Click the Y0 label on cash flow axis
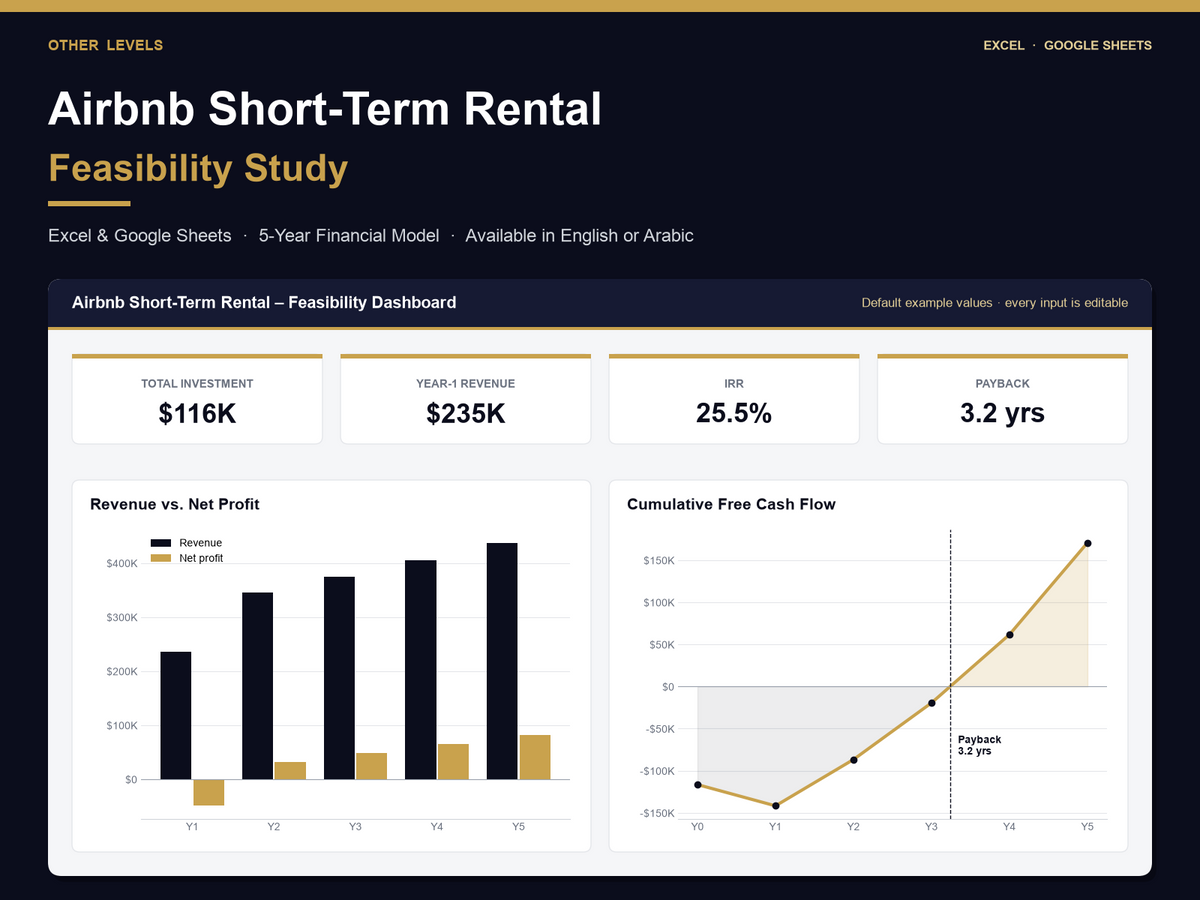The height and width of the screenshot is (900, 1200). point(697,827)
